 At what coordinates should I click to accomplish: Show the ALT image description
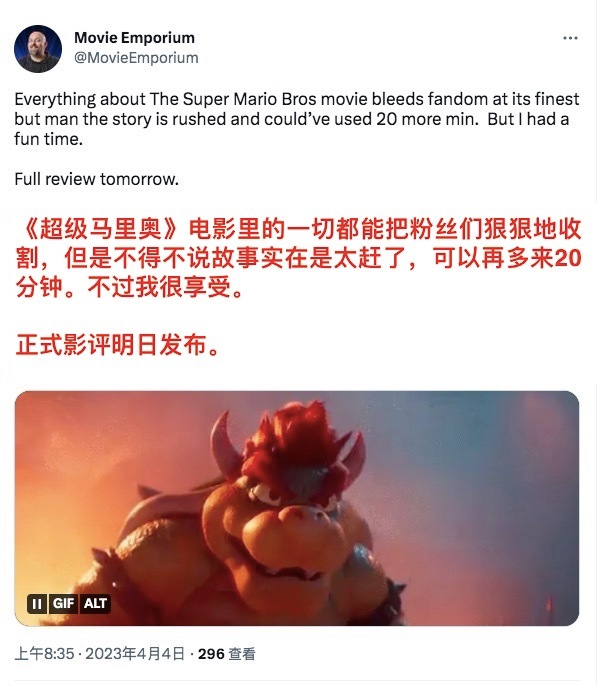click(95, 604)
